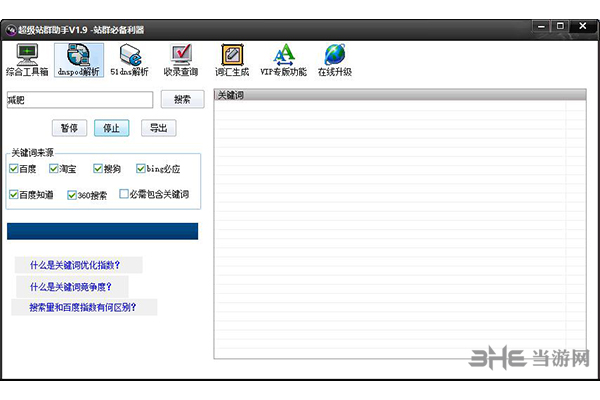Uncheck the 百度知道 option

click(14, 195)
